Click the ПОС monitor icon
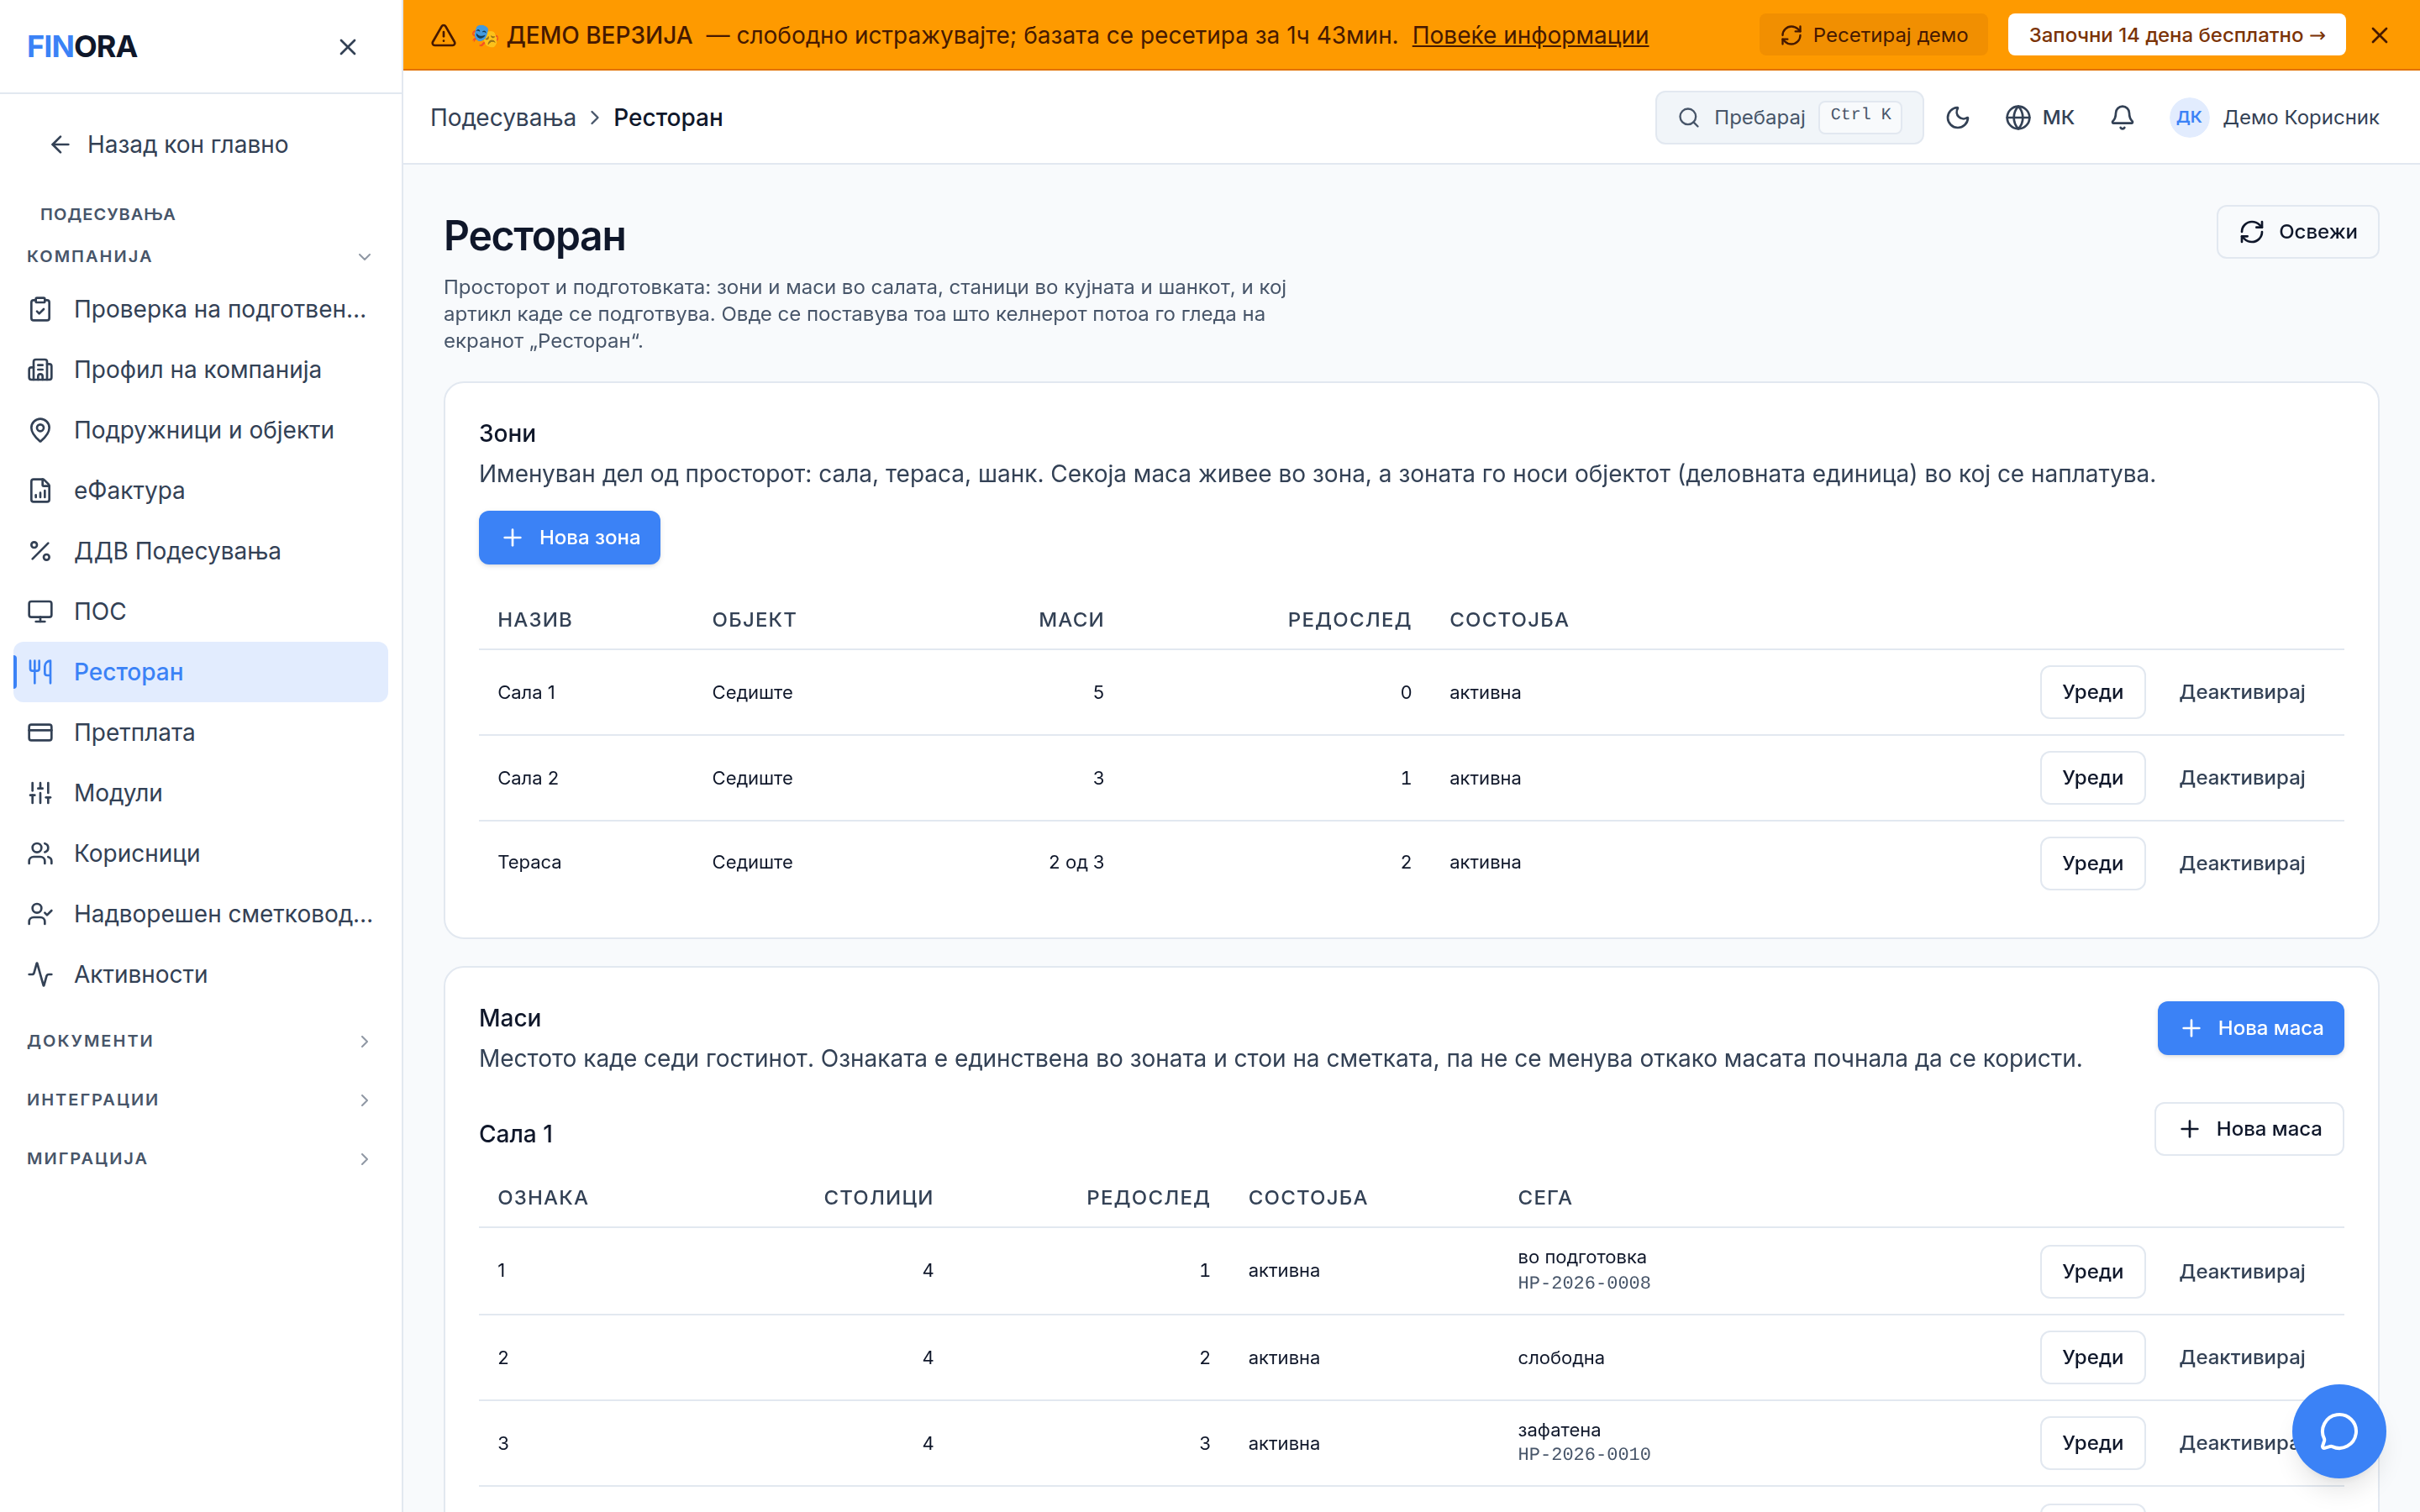Screen dimensions: 2420x1512 (40, 612)
